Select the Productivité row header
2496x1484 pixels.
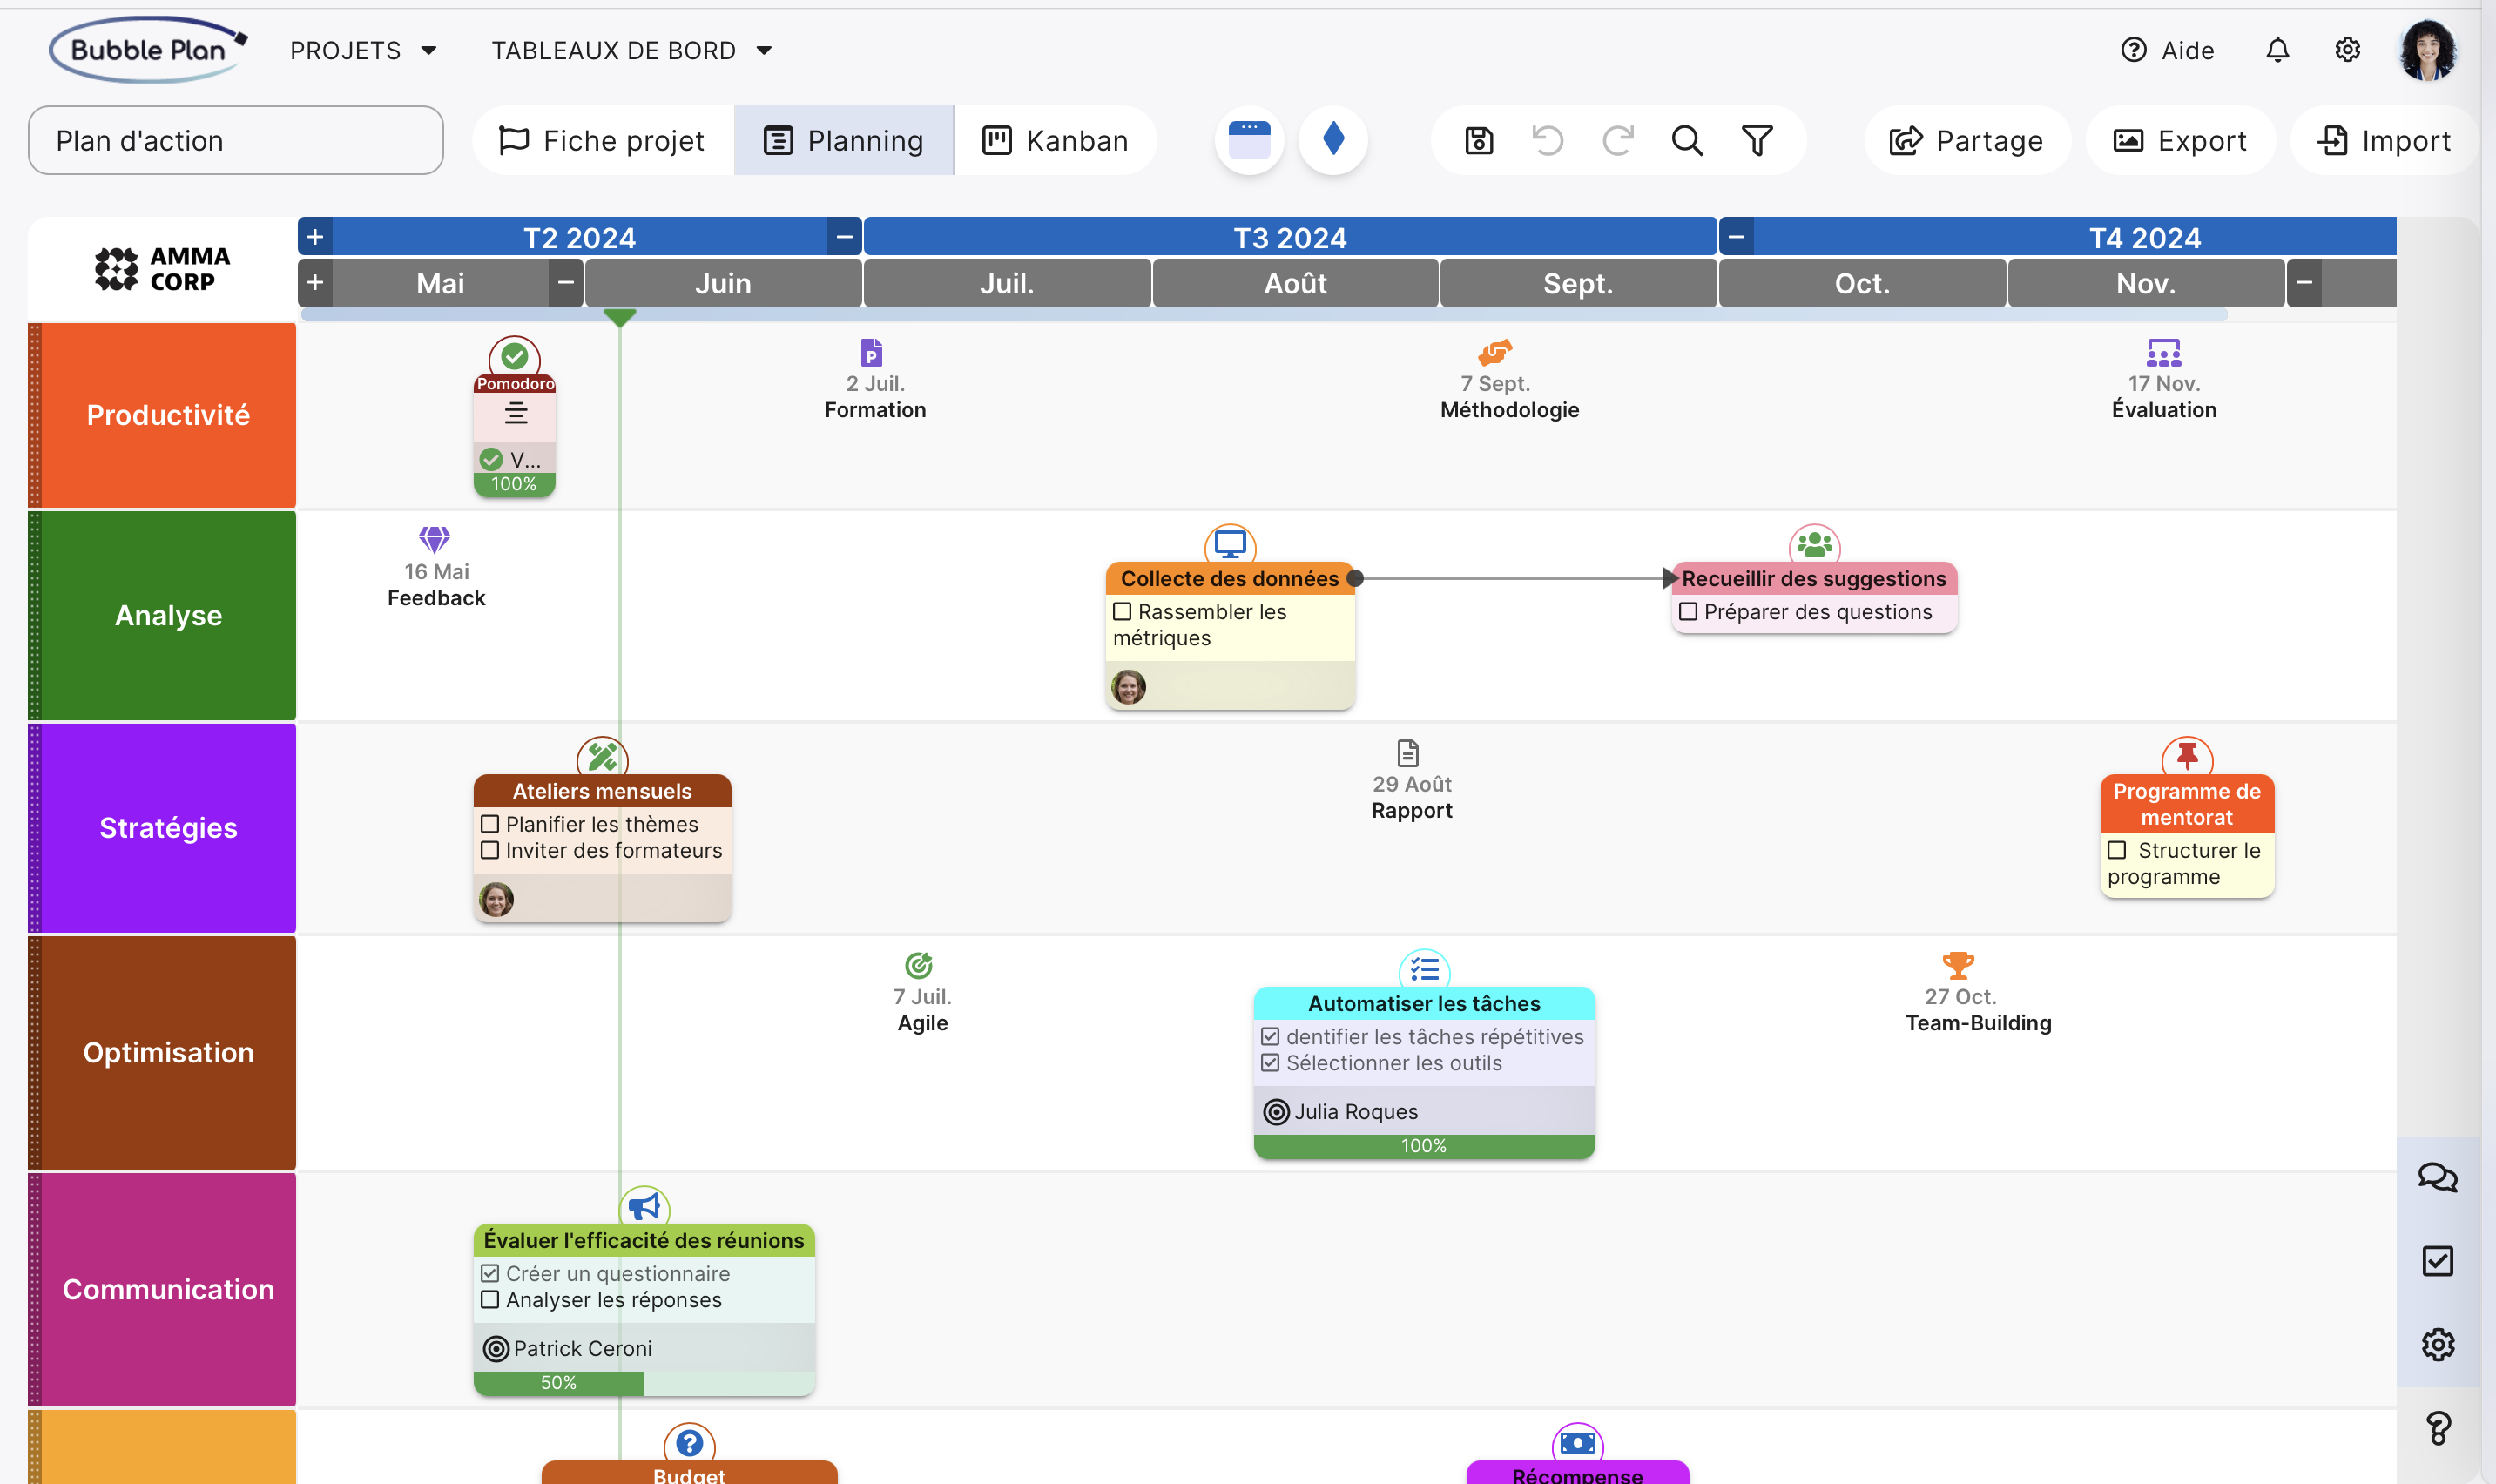(x=168, y=415)
